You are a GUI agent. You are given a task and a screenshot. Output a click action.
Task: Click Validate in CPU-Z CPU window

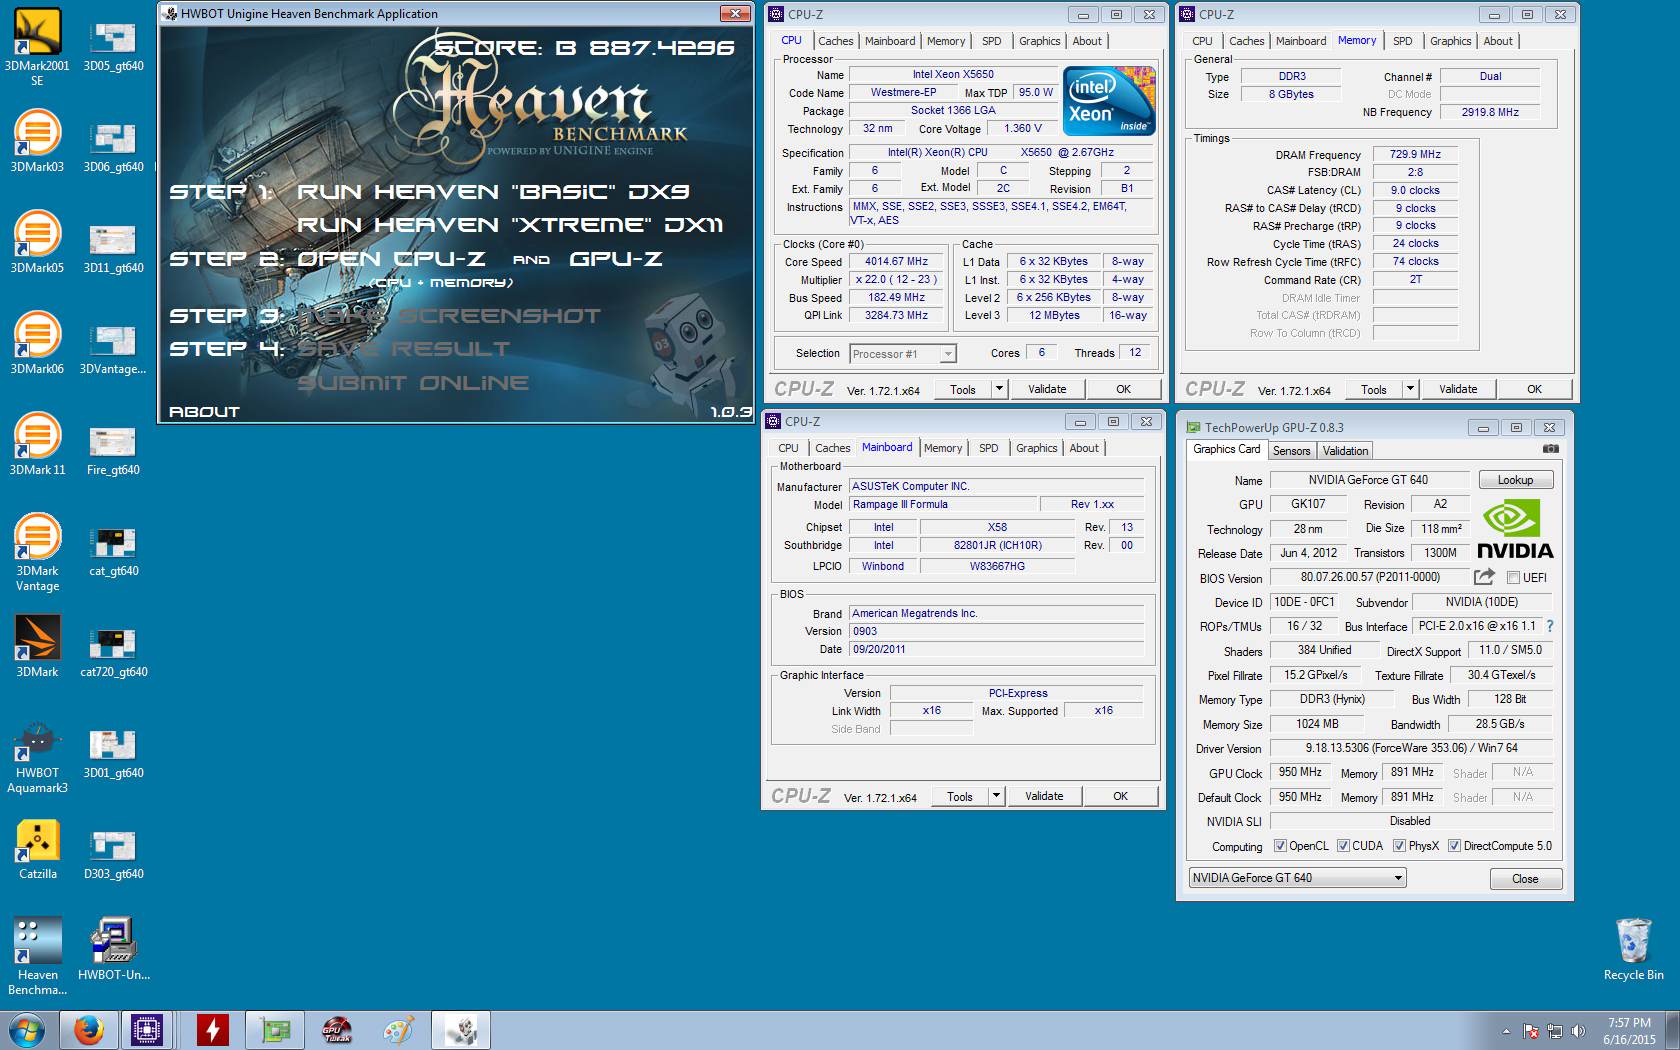click(1047, 389)
